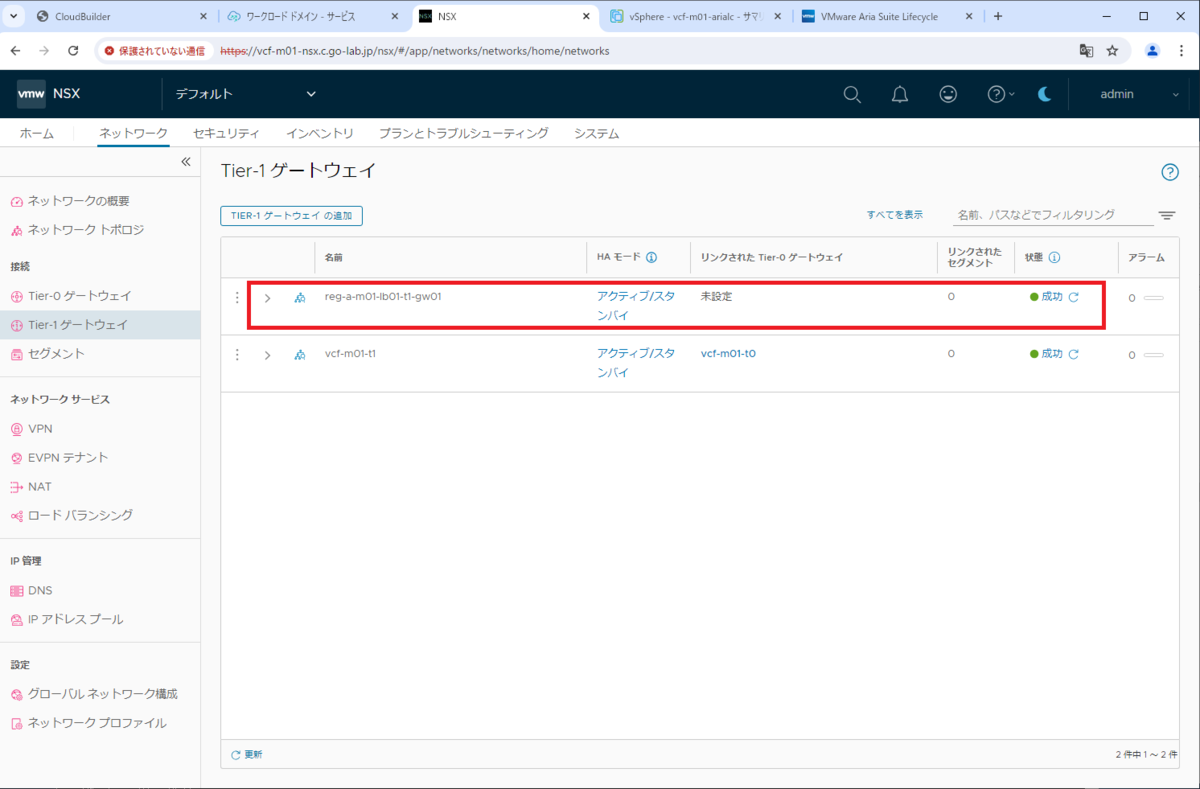Open the filter lines icon beside filter box

pyautogui.click(x=1167, y=215)
